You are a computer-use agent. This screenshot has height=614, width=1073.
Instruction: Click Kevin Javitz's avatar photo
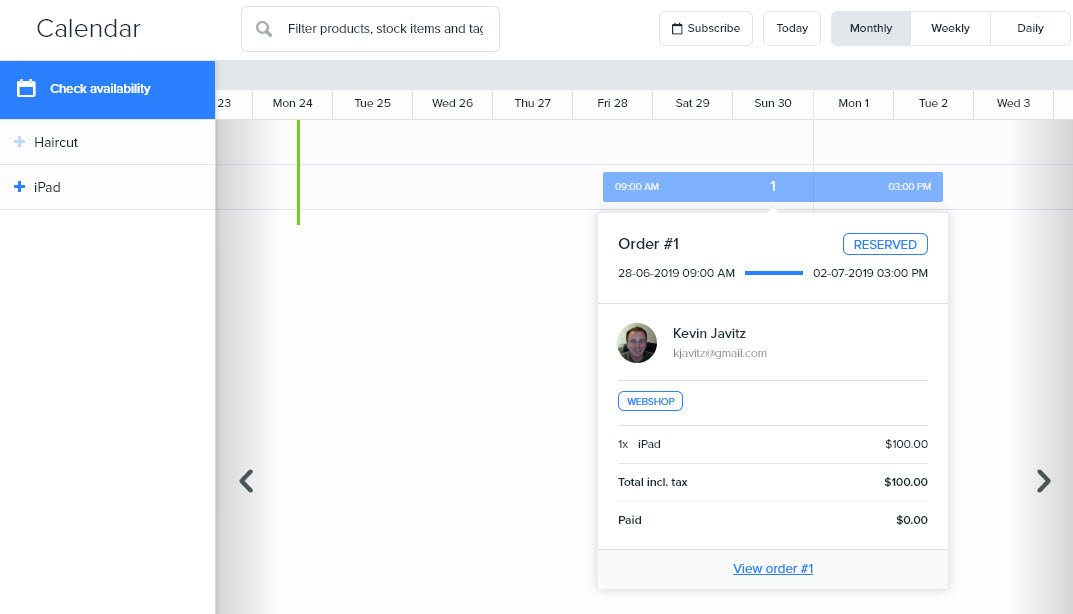pos(637,343)
